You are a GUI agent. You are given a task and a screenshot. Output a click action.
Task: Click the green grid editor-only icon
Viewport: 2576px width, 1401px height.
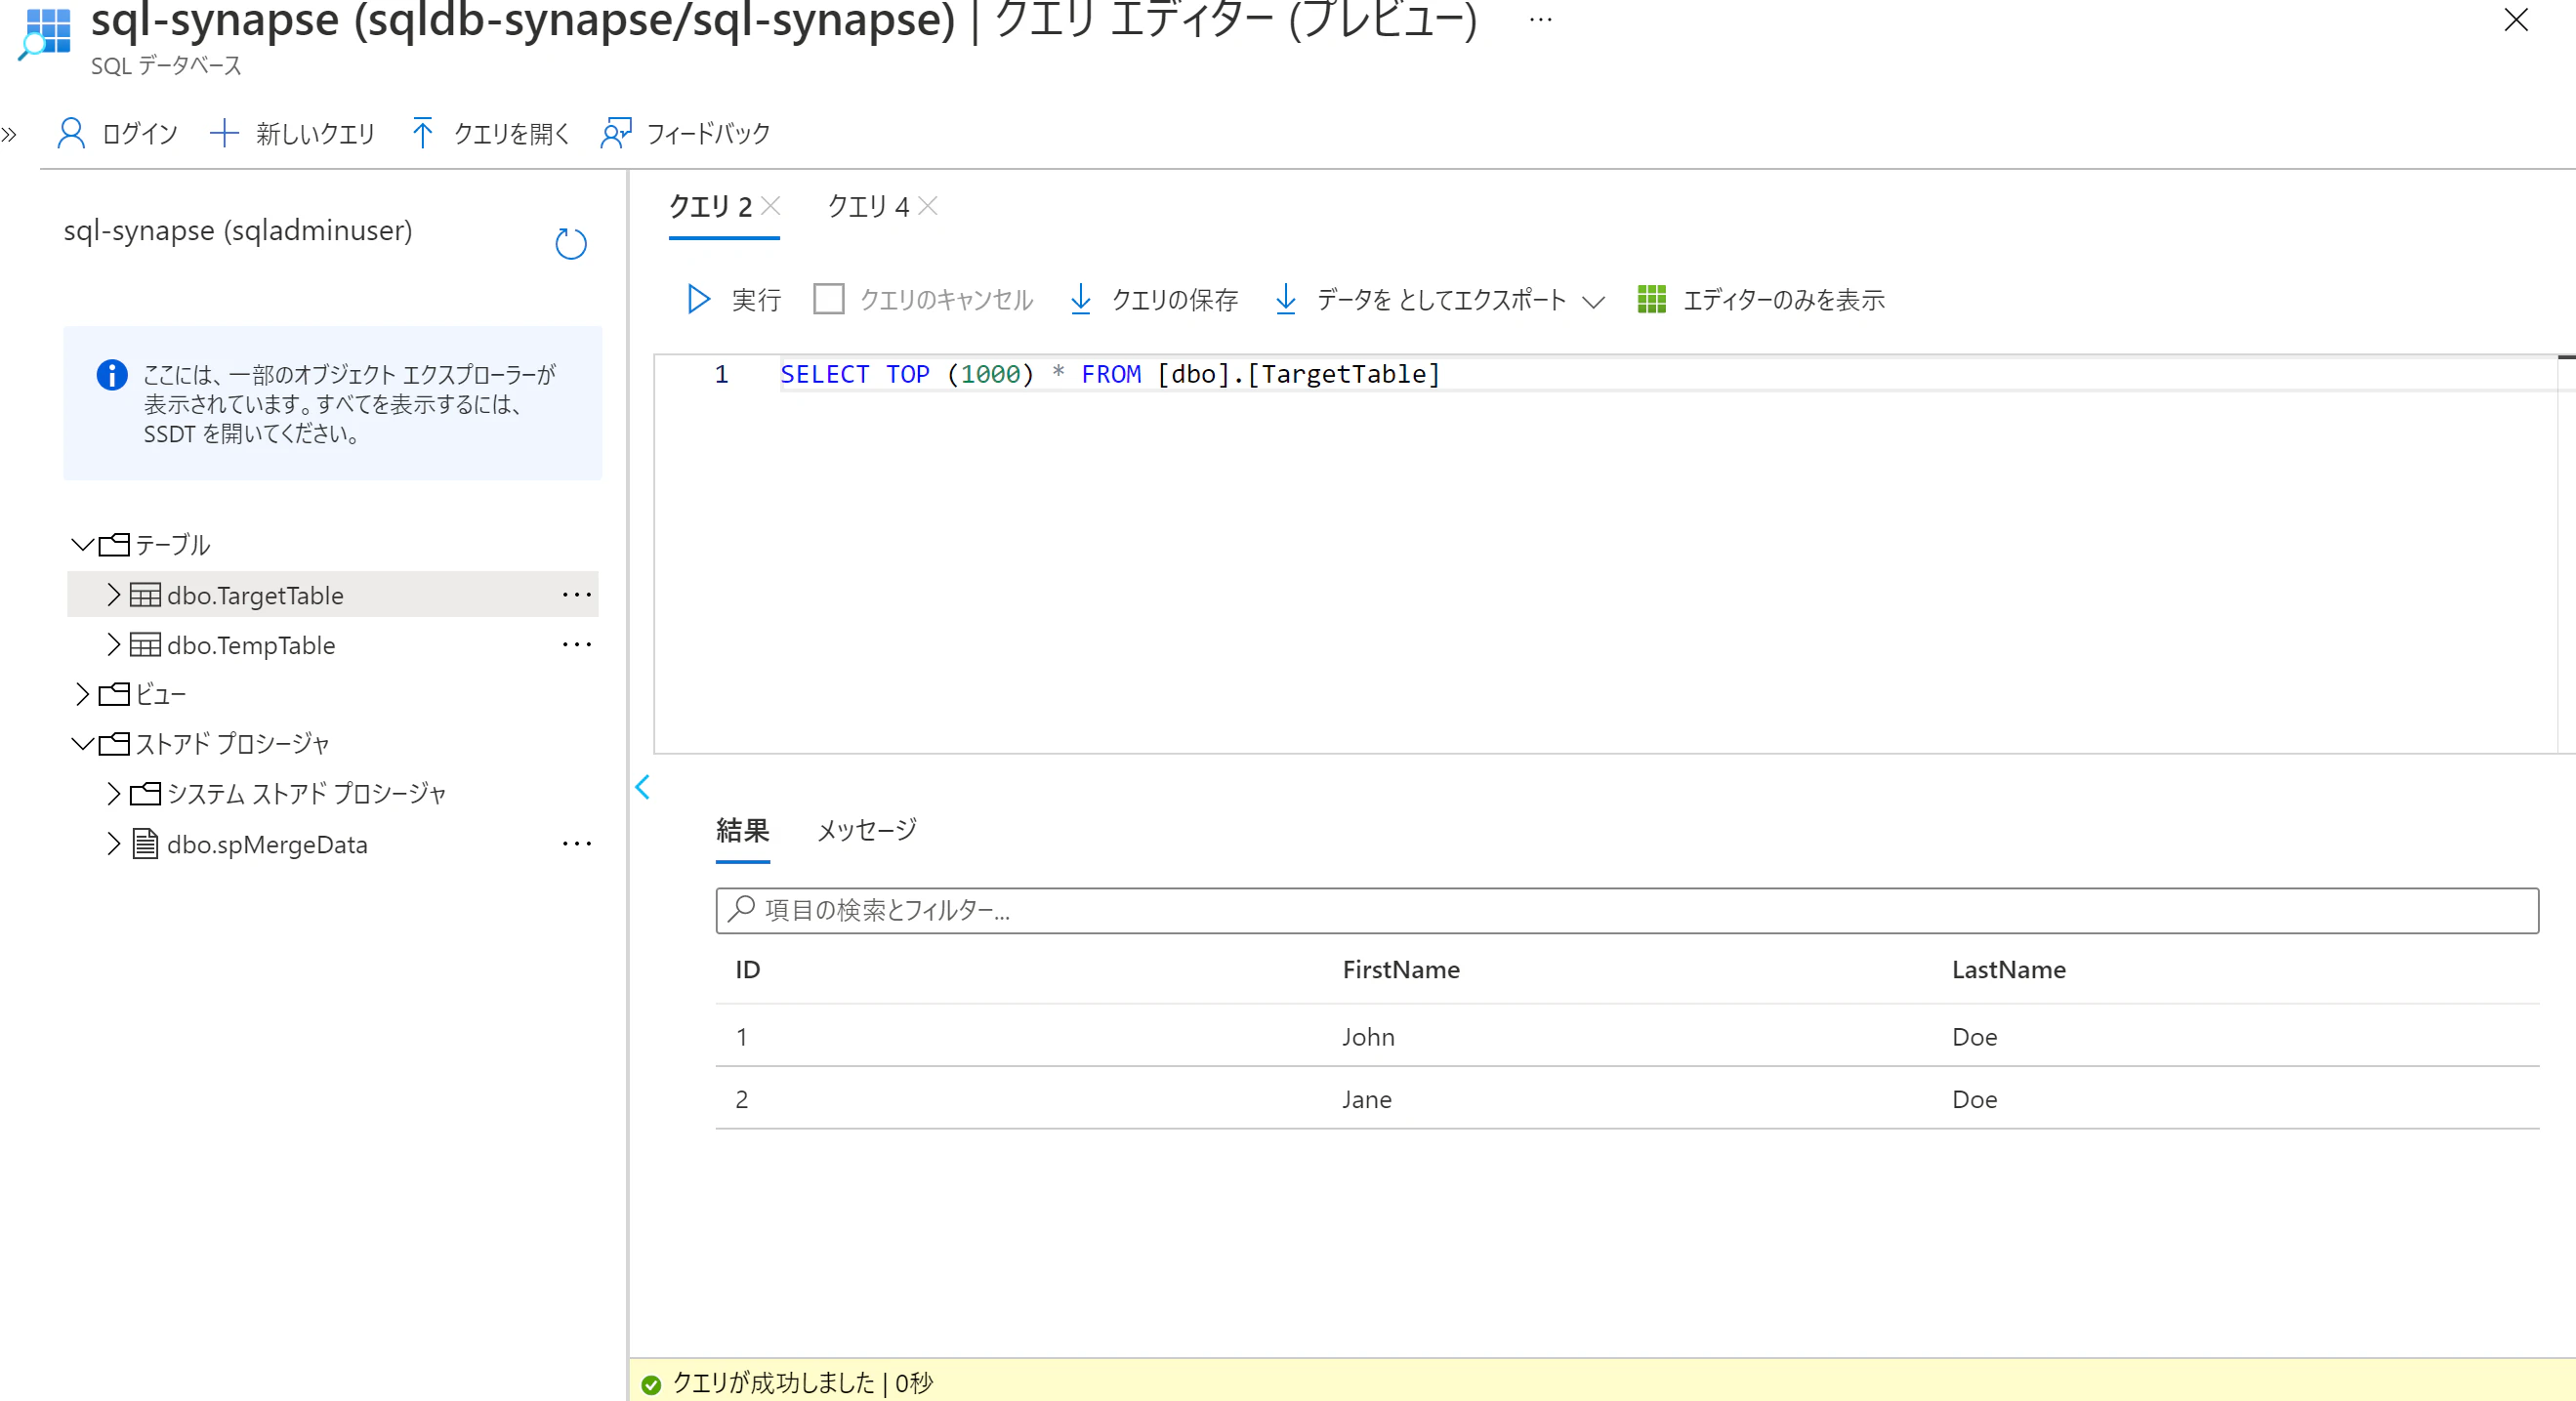[1652, 299]
